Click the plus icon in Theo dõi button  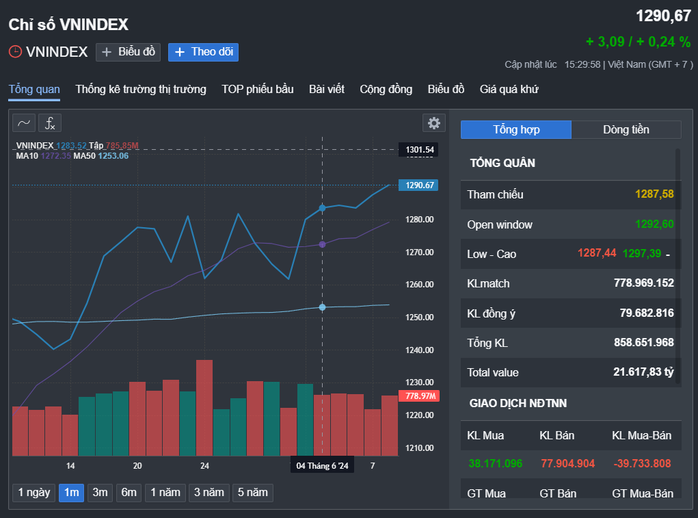pyautogui.click(x=180, y=52)
